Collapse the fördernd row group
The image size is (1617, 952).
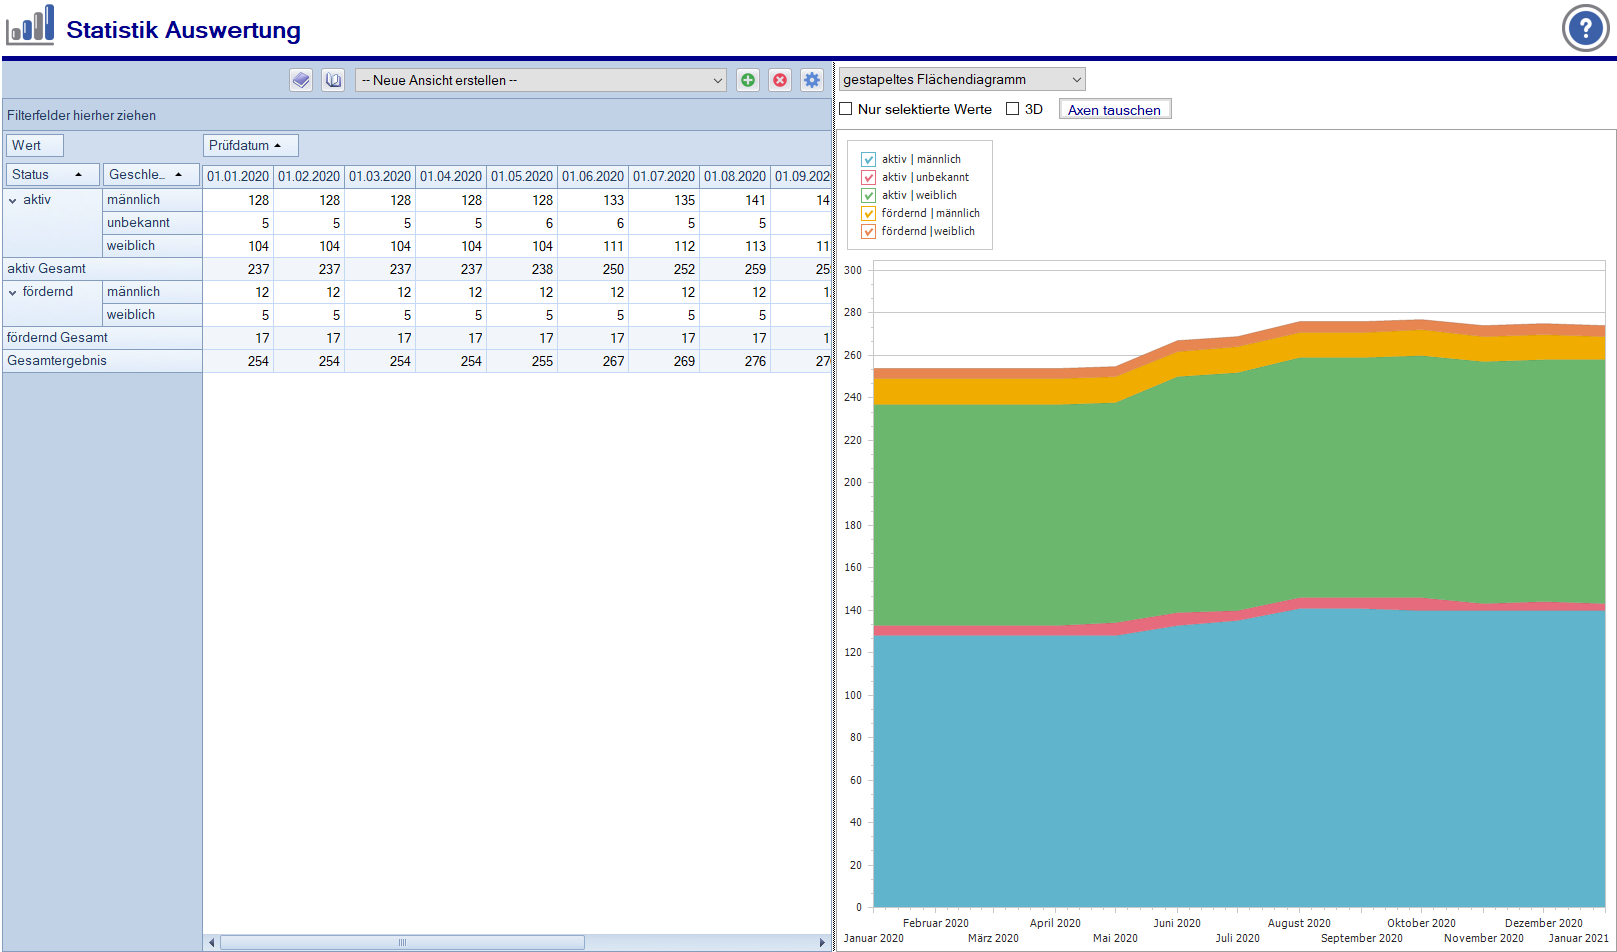(13, 292)
